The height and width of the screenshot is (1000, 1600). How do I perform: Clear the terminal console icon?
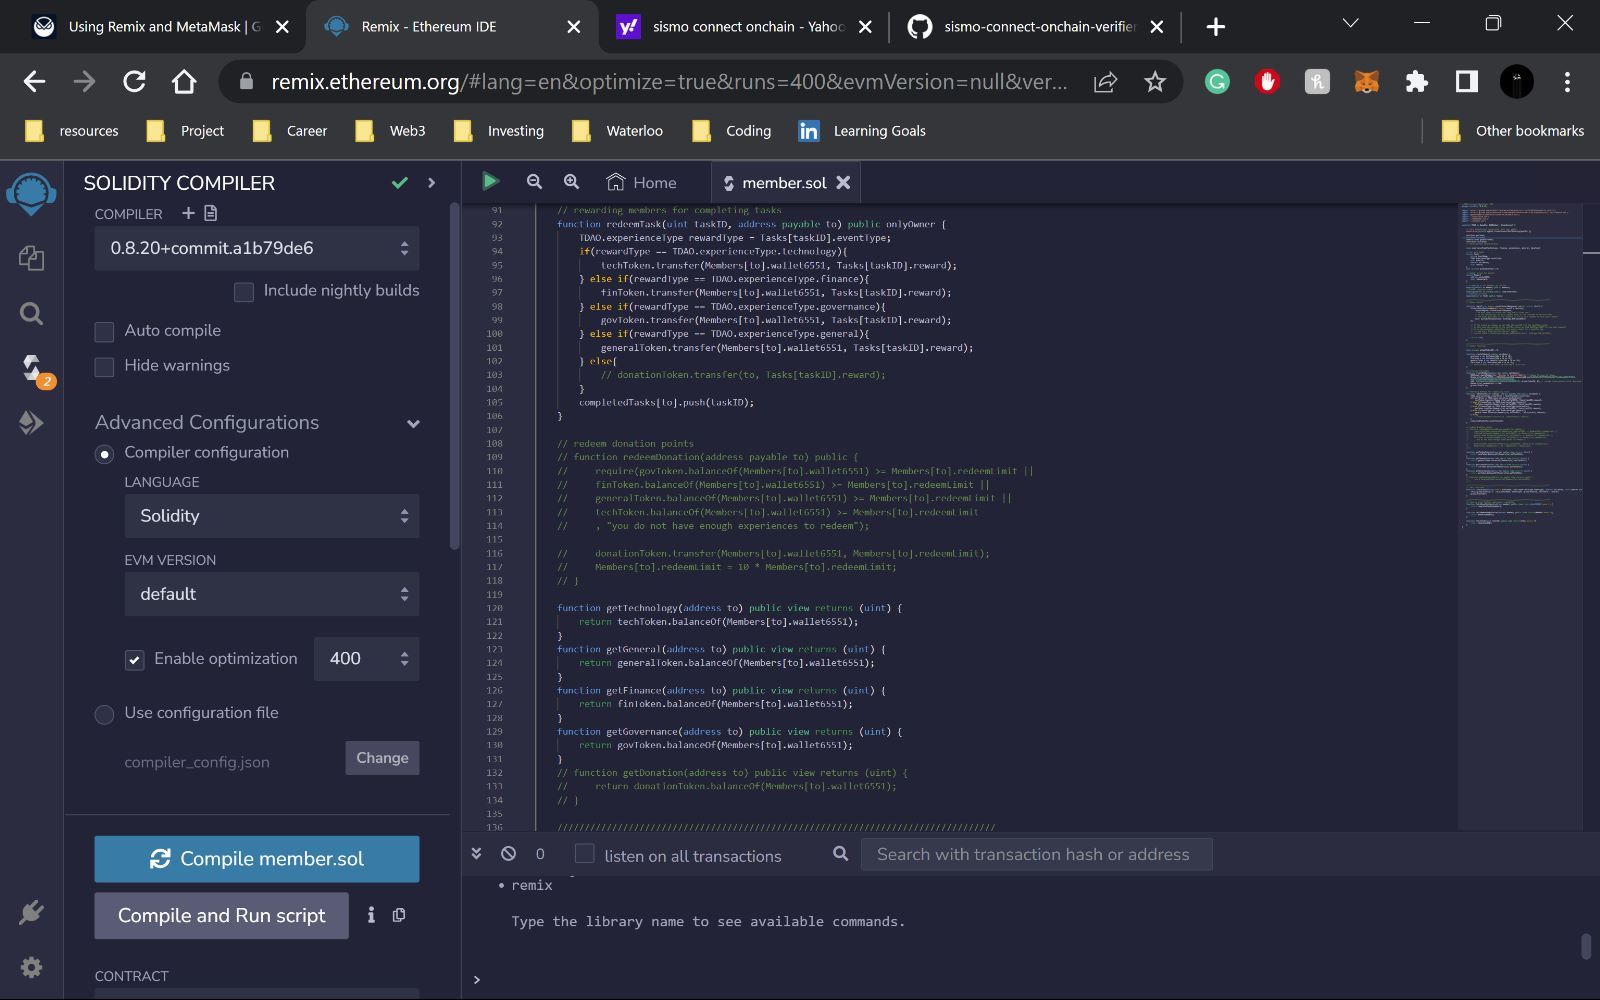click(508, 854)
